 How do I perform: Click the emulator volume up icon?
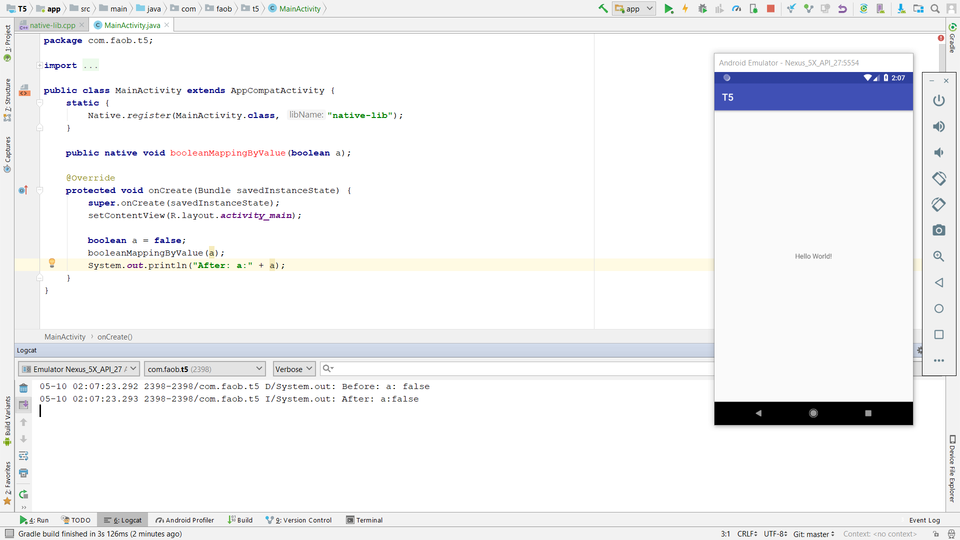pos(939,127)
